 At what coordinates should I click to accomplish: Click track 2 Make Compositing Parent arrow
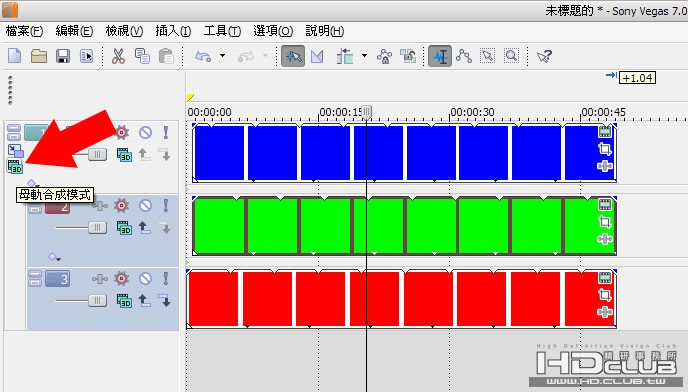pyautogui.click(x=144, y=228)
